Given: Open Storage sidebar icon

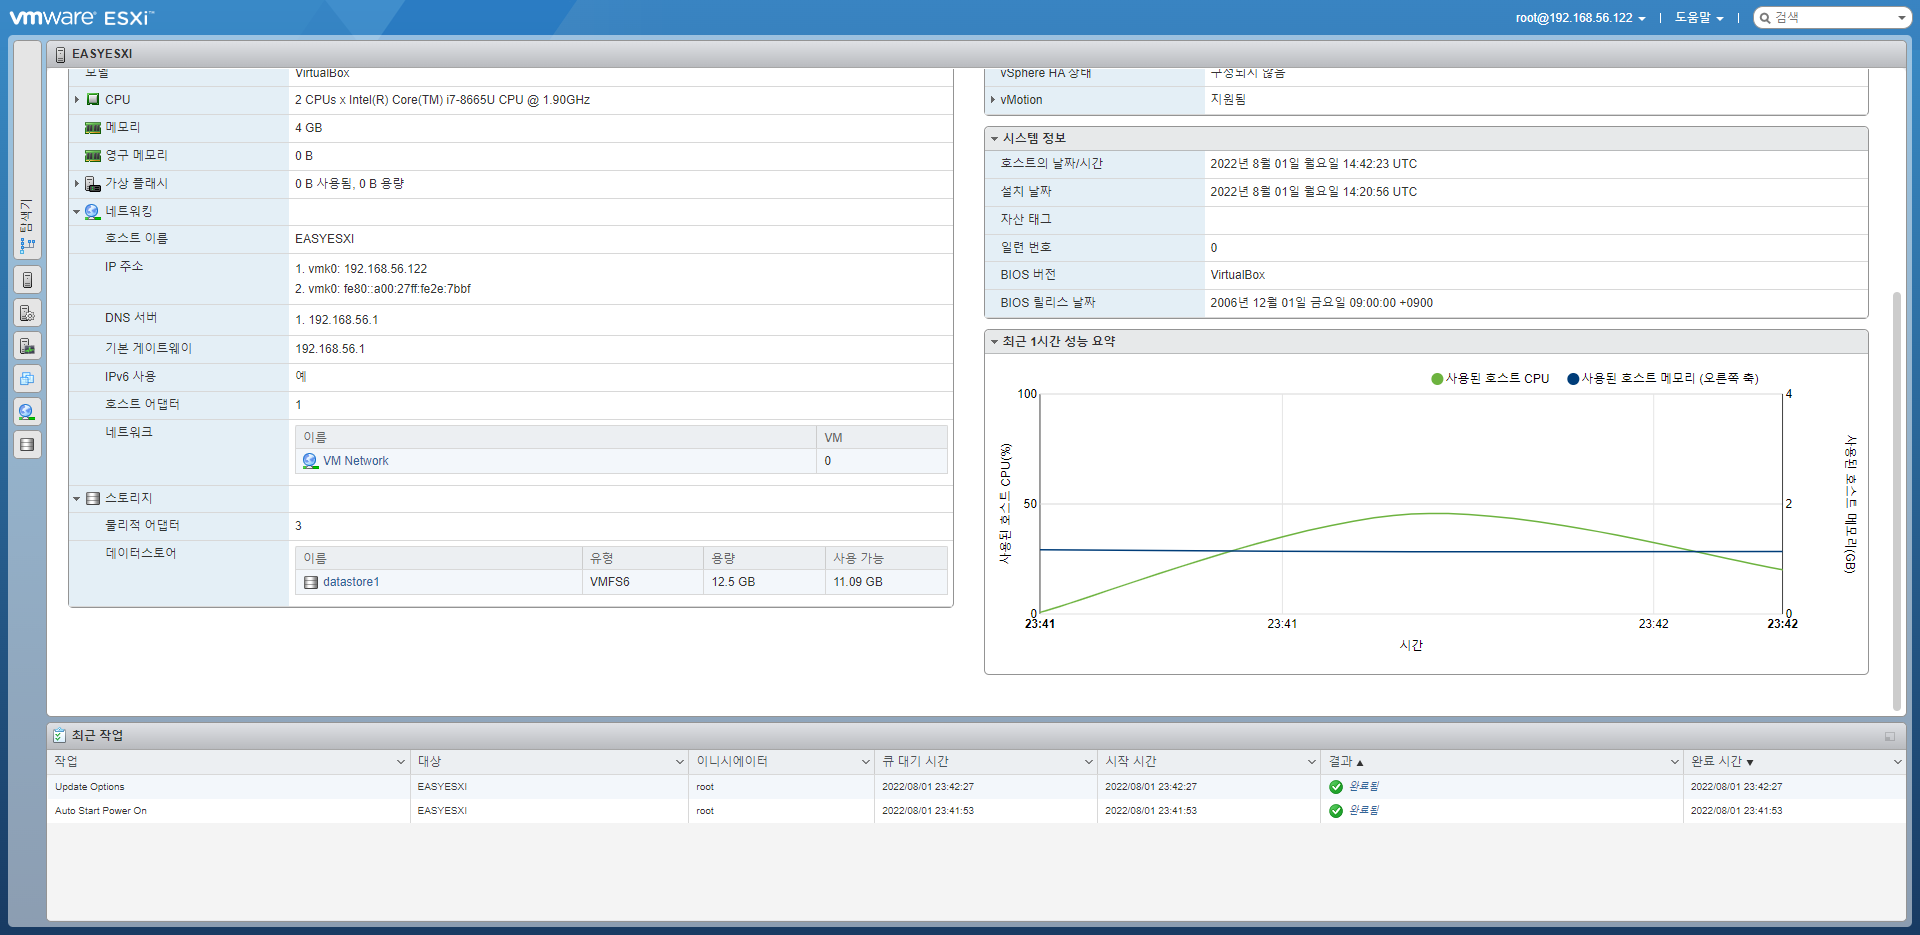Looking at the screenshot, I should tap(27, 444).
